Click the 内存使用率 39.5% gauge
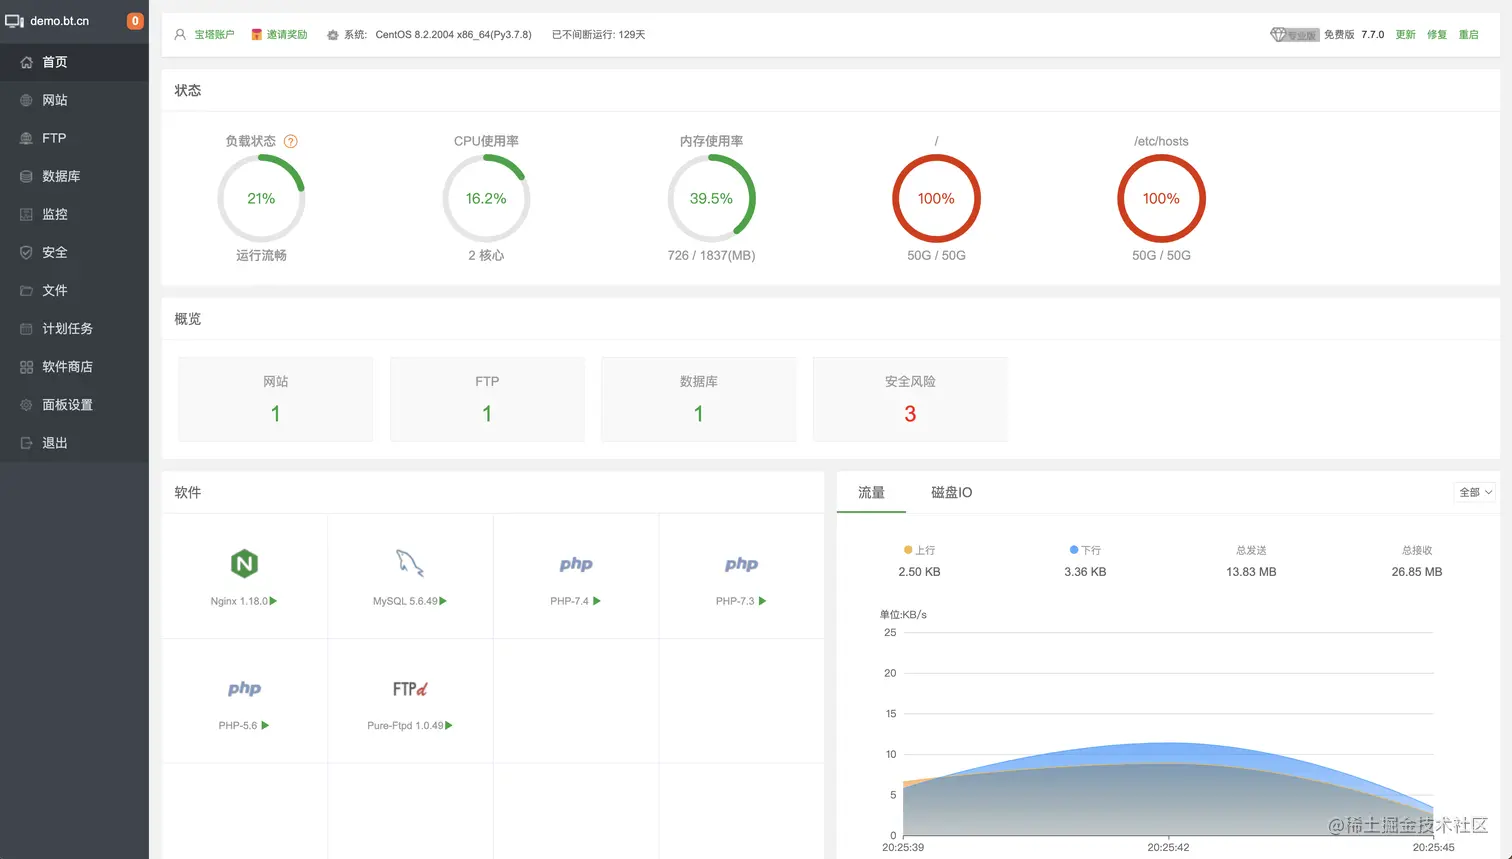Screen dimensions: 1512x859 coord(711,198)
